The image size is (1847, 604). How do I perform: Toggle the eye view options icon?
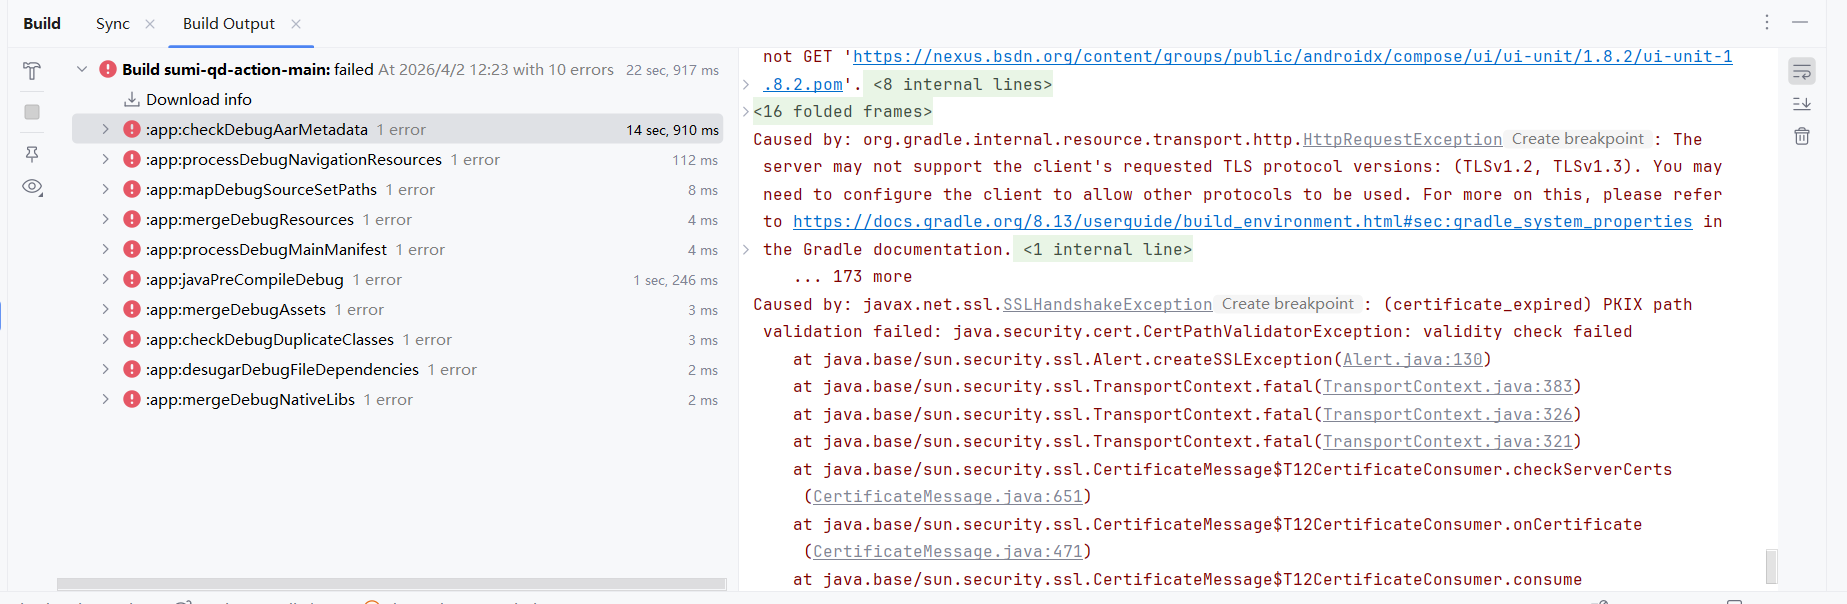[32, 187]
